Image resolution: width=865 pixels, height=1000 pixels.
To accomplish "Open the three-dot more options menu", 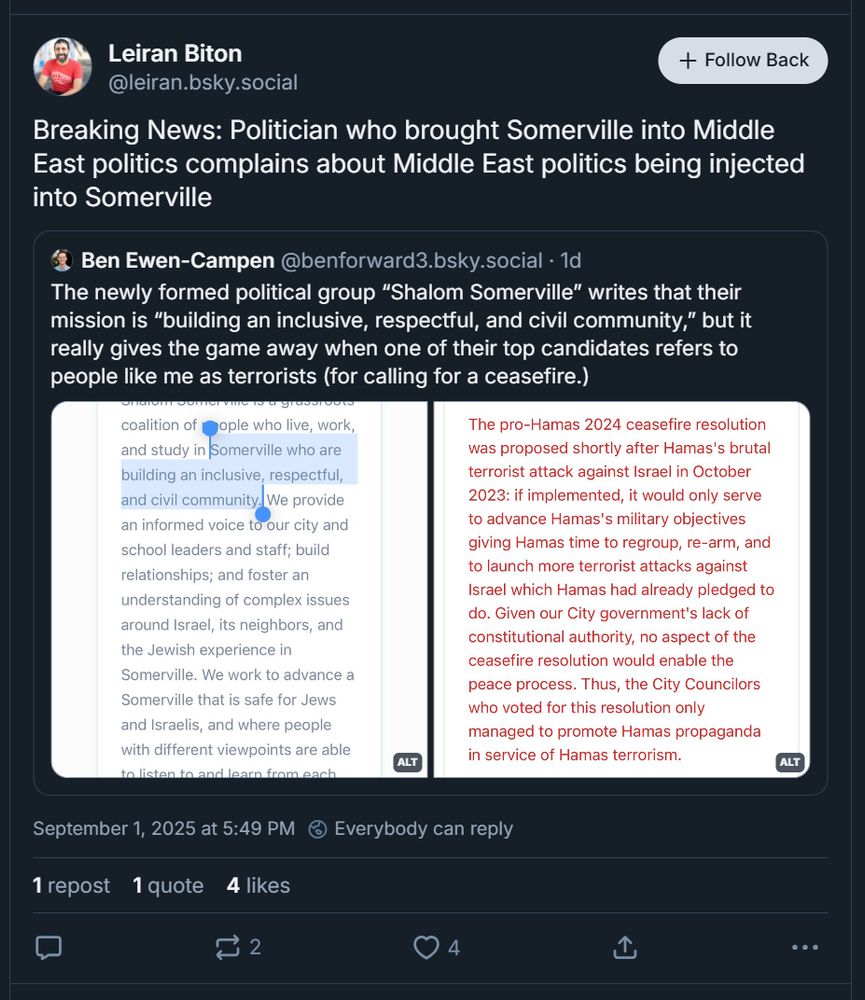I will click(x=803, y=947).
